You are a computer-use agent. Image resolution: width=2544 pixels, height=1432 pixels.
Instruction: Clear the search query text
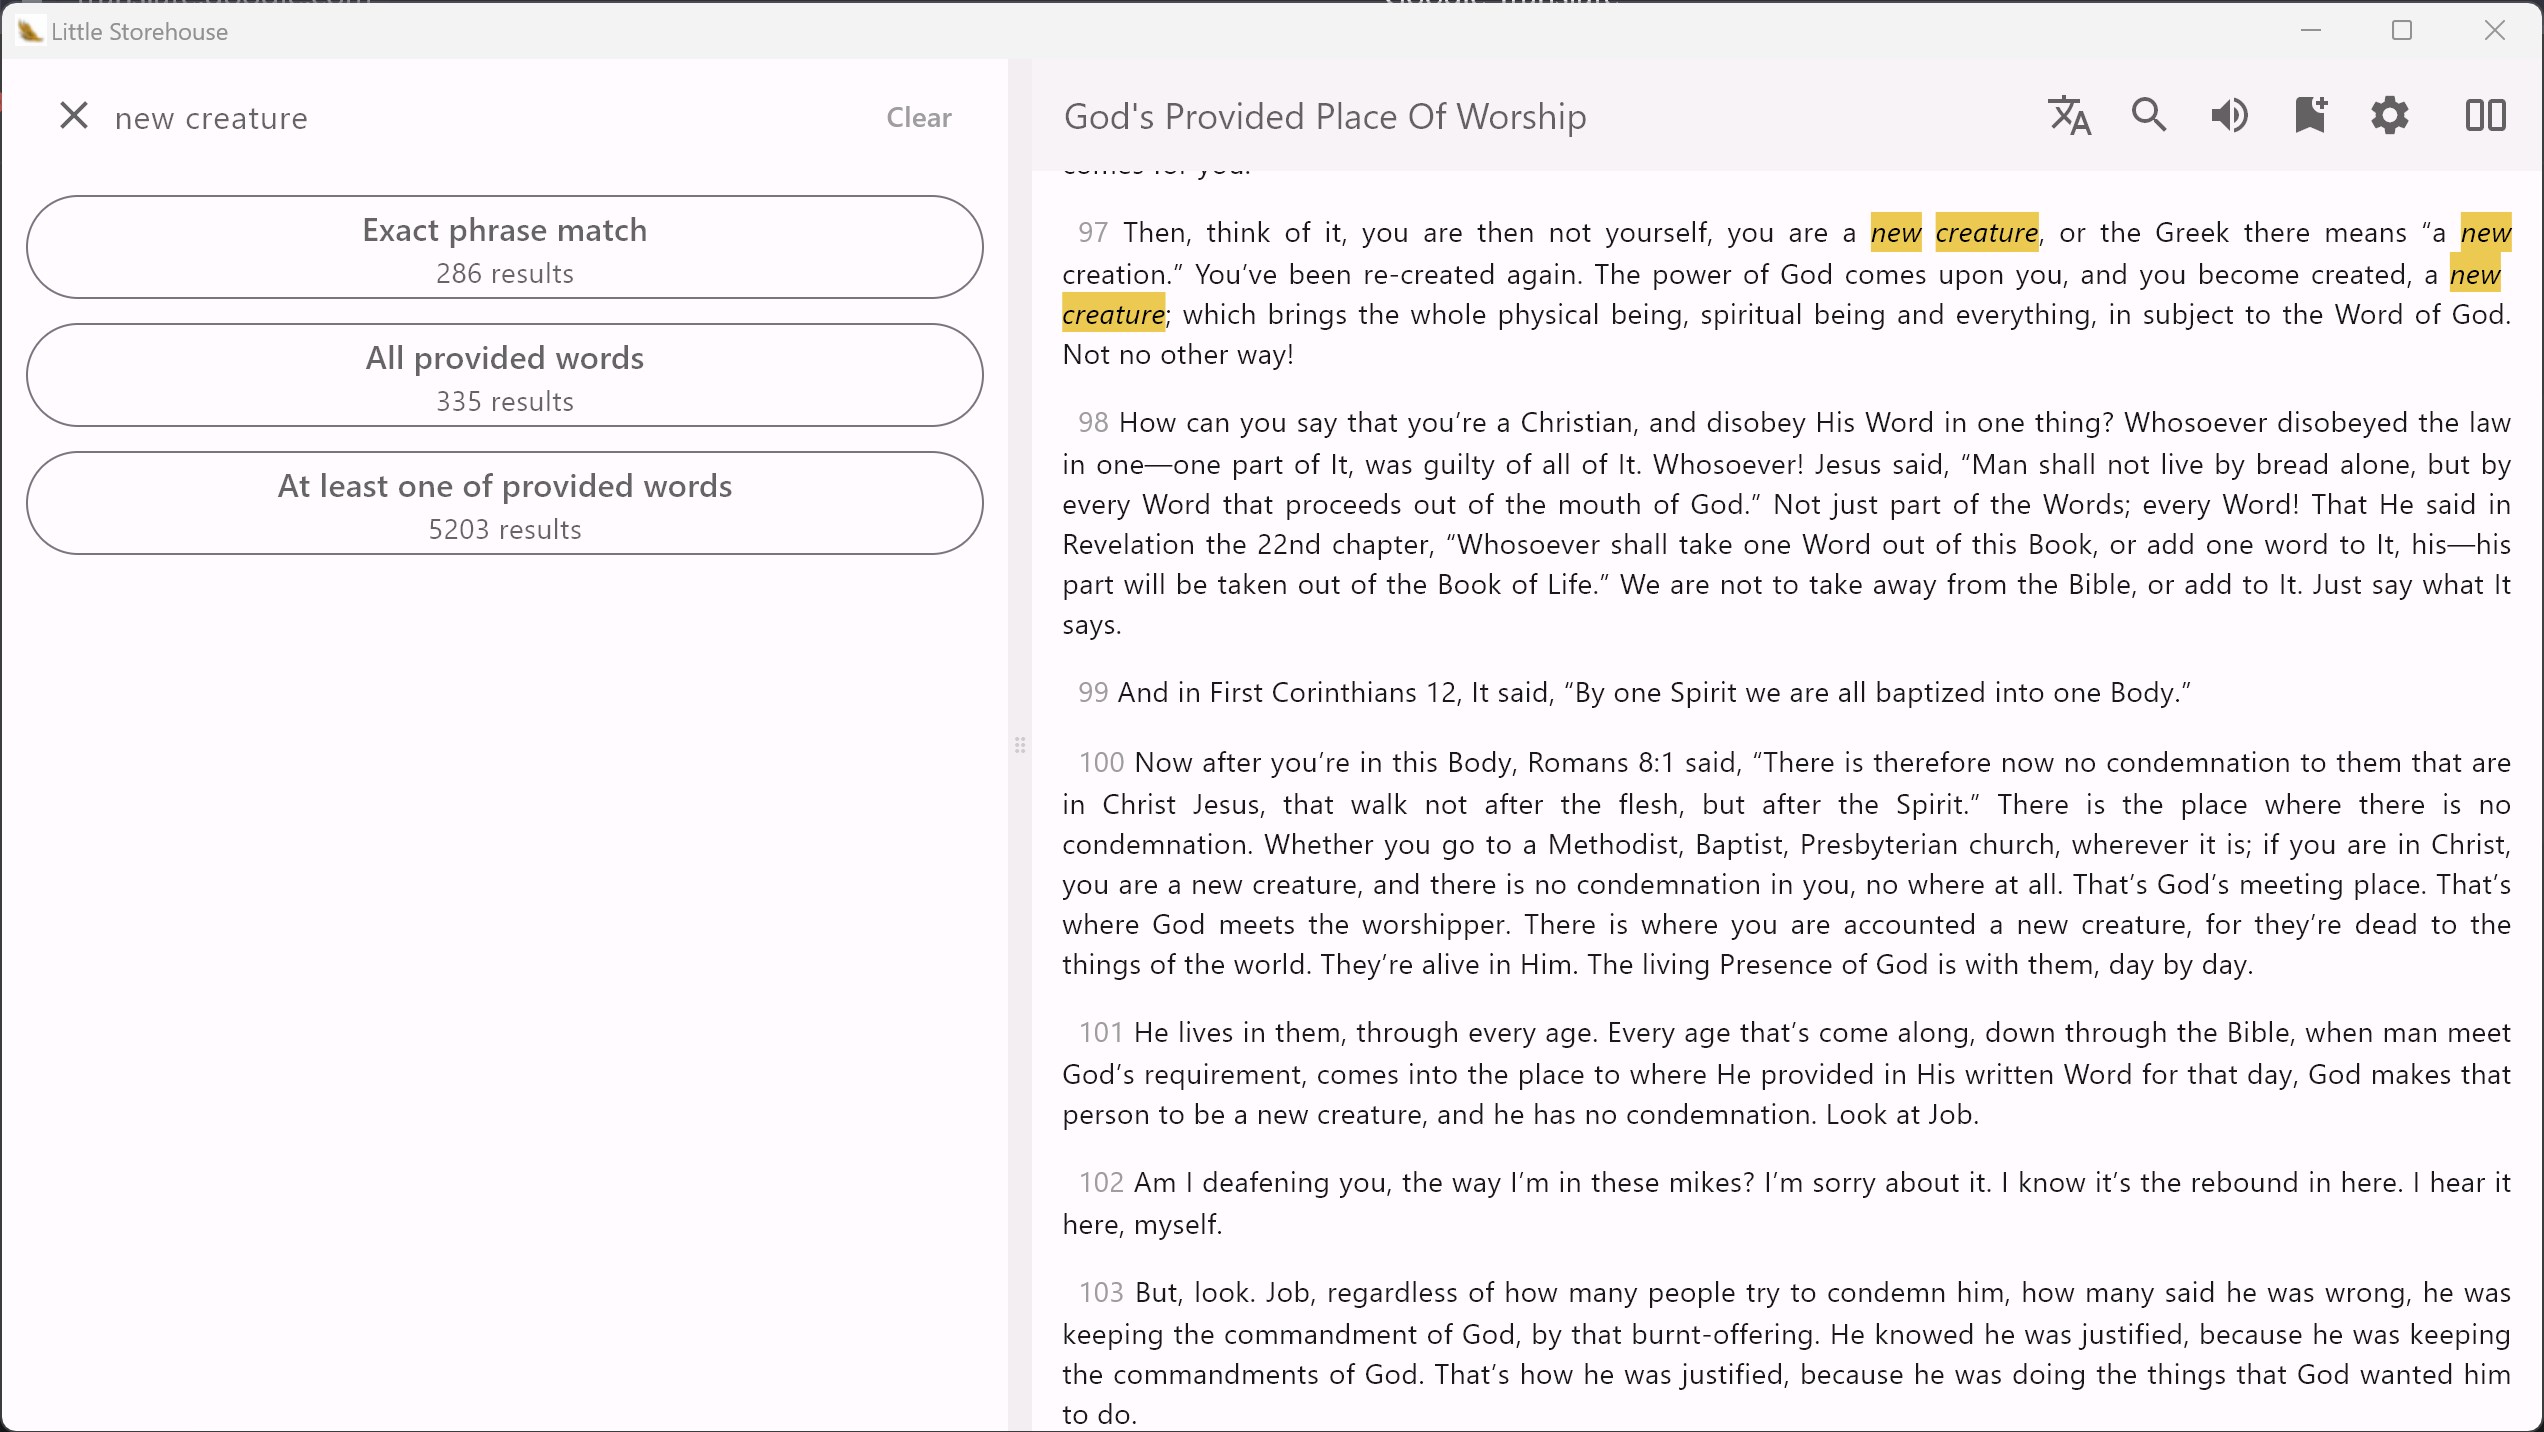click(x=918, y=118)
